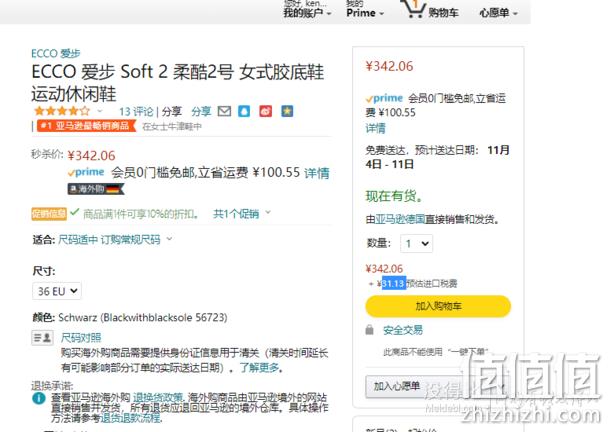Open the 退换货政策 link
This screenshot has height=432, width=610.
[x=158, y=398]
